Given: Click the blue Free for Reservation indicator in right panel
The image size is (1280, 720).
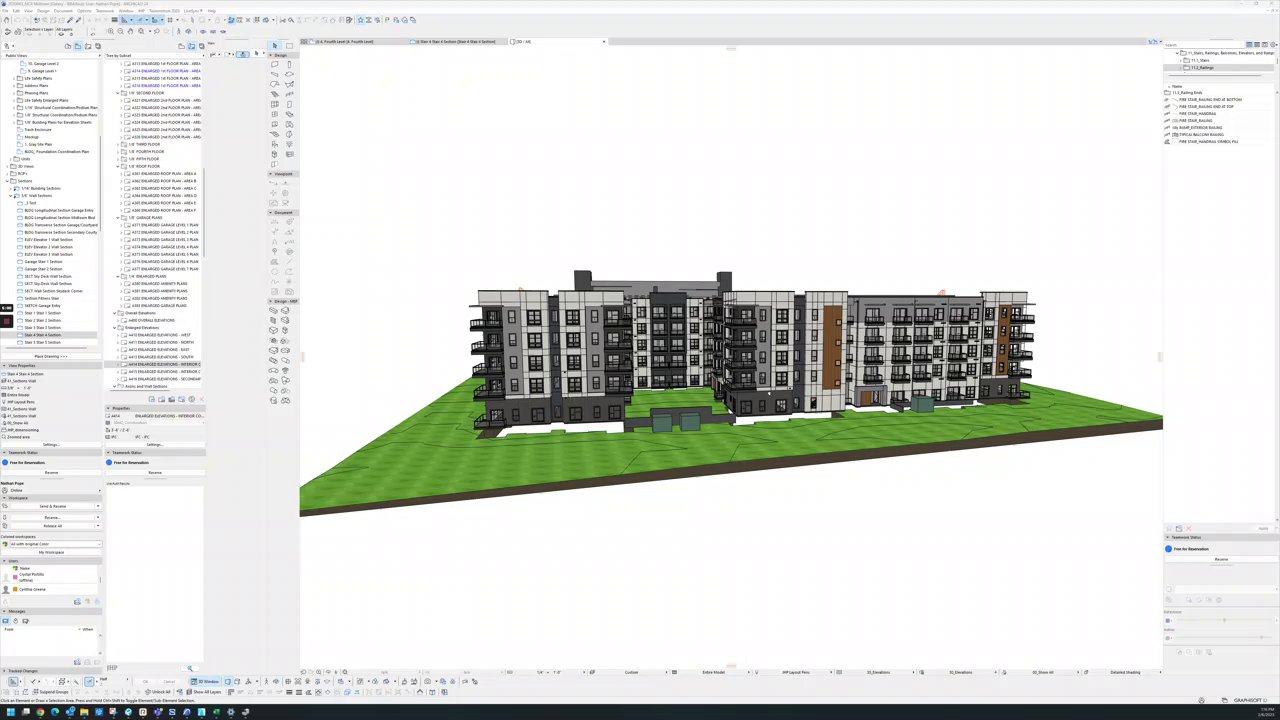Looking at the screenshot, I should pyautogui.click(x=1168, y=549).
